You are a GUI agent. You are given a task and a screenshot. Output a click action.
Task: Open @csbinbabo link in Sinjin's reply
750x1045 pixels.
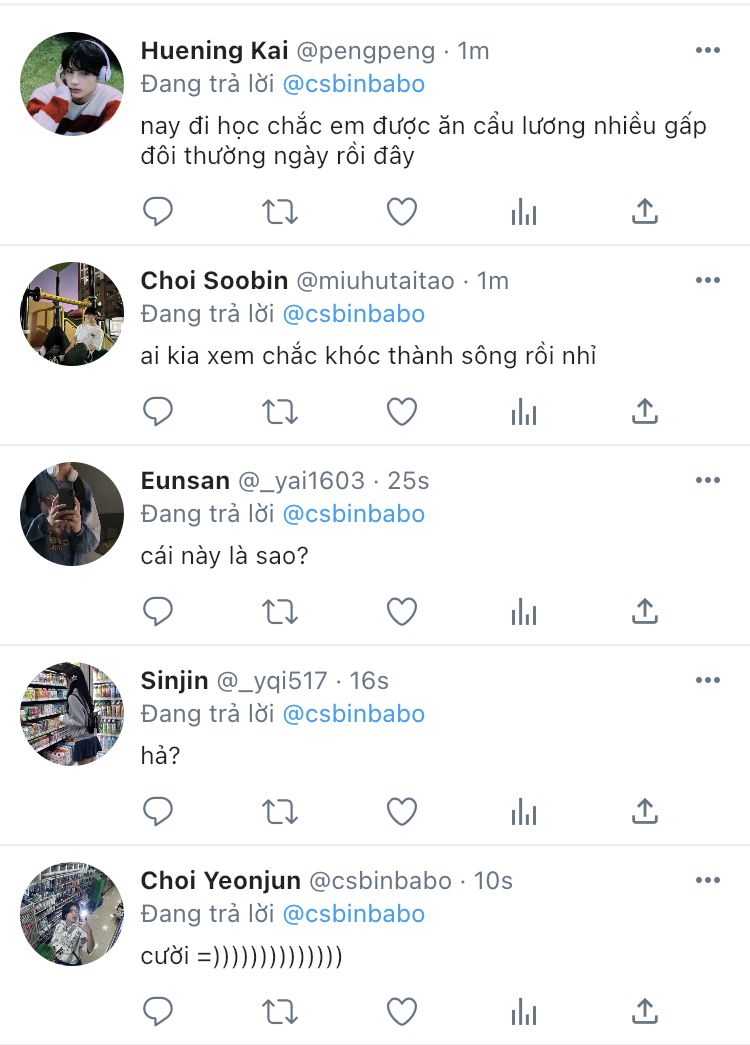353,714
